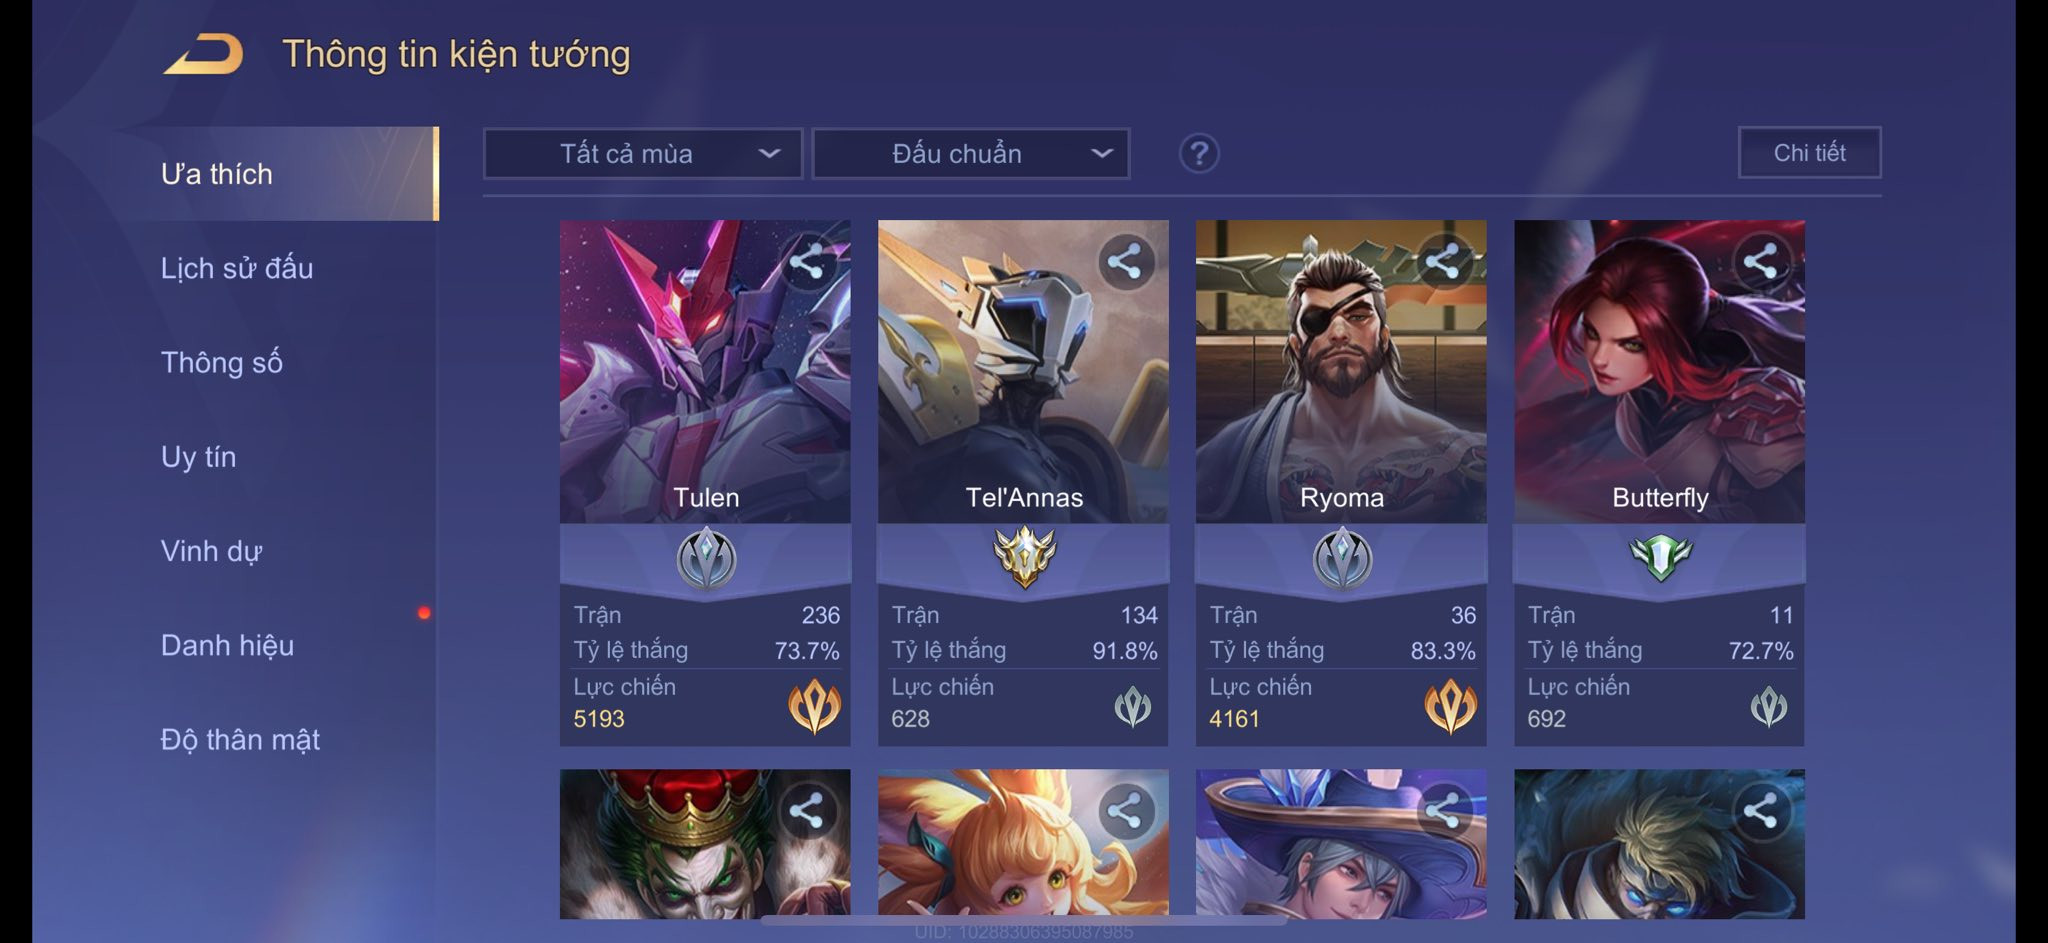Screen dimensions: 2048x943
Task: Tap the golden back arrow icon
Action: pos(204,54)
